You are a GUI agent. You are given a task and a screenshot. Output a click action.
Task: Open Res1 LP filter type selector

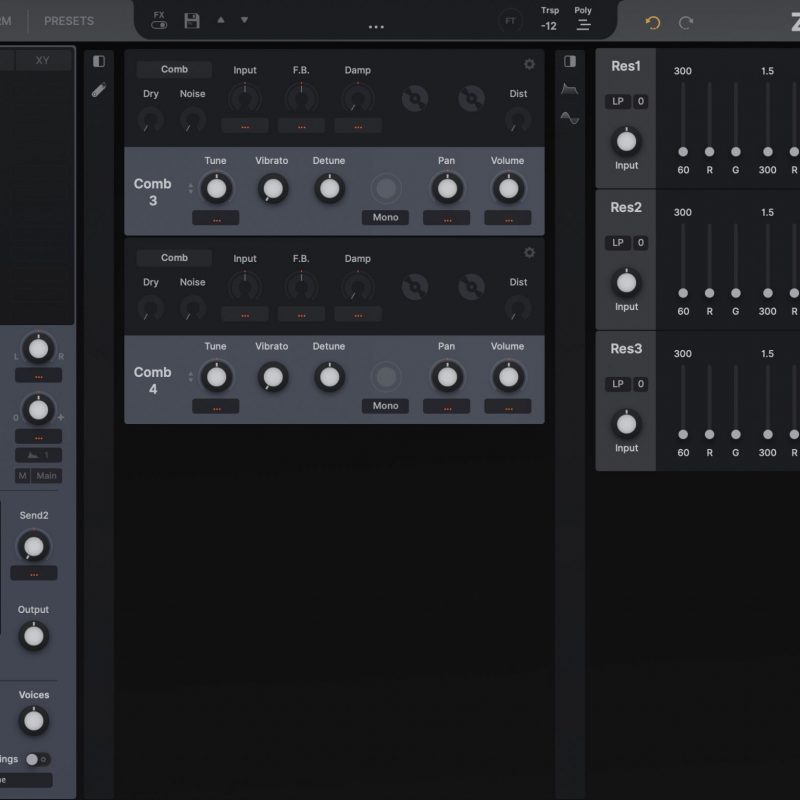617,101
